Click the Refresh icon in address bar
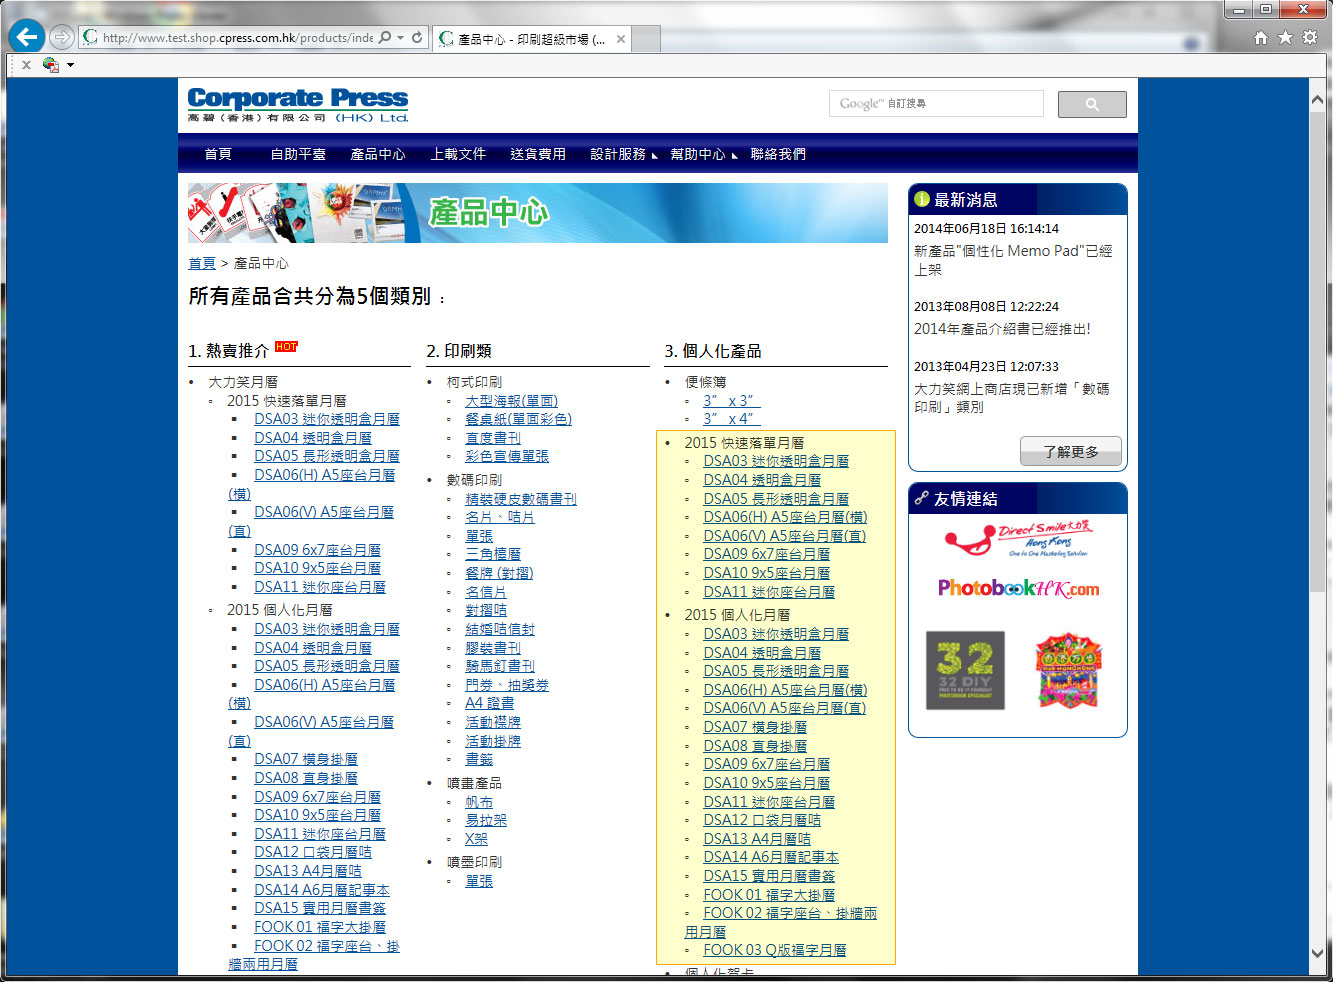The width and height of the screenshot is (1333, 982). (417, 38)
